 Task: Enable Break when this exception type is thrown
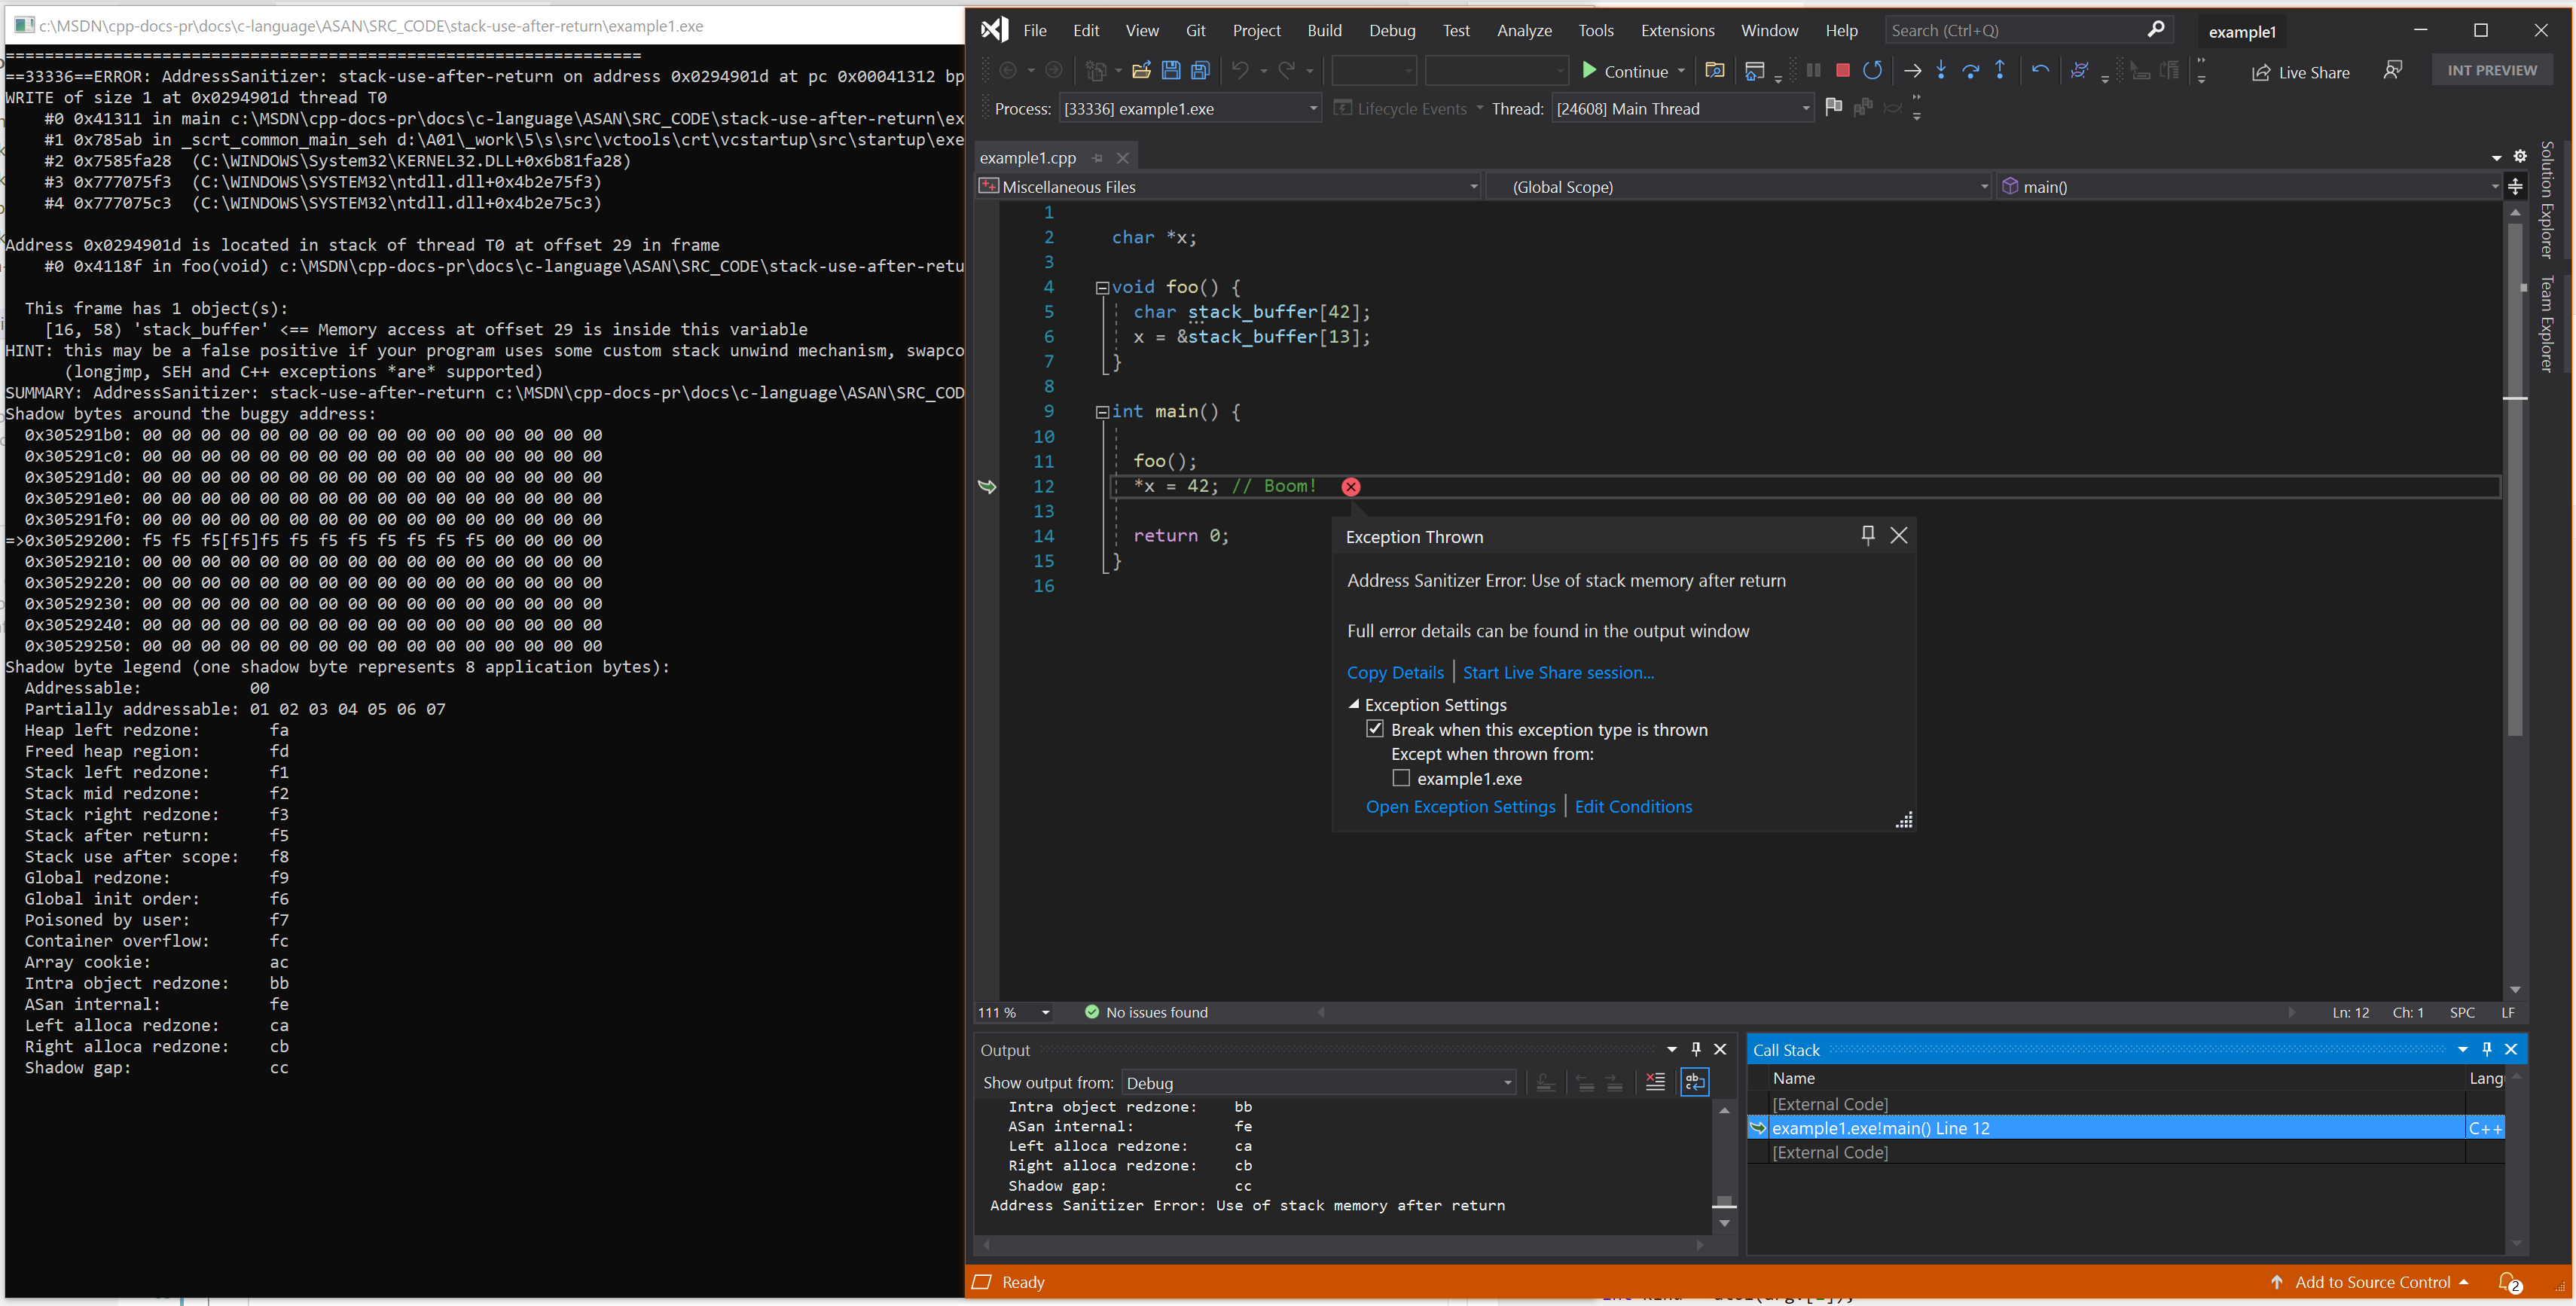coord(1374,730)
